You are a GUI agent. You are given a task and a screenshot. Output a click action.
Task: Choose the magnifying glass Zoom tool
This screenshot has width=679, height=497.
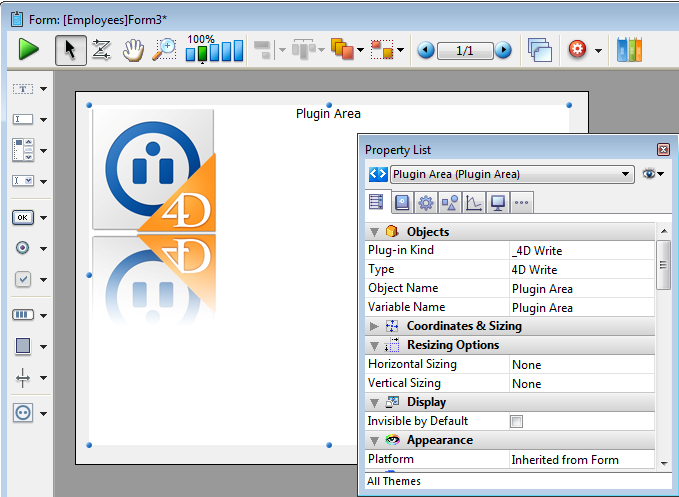pos(163,50)
